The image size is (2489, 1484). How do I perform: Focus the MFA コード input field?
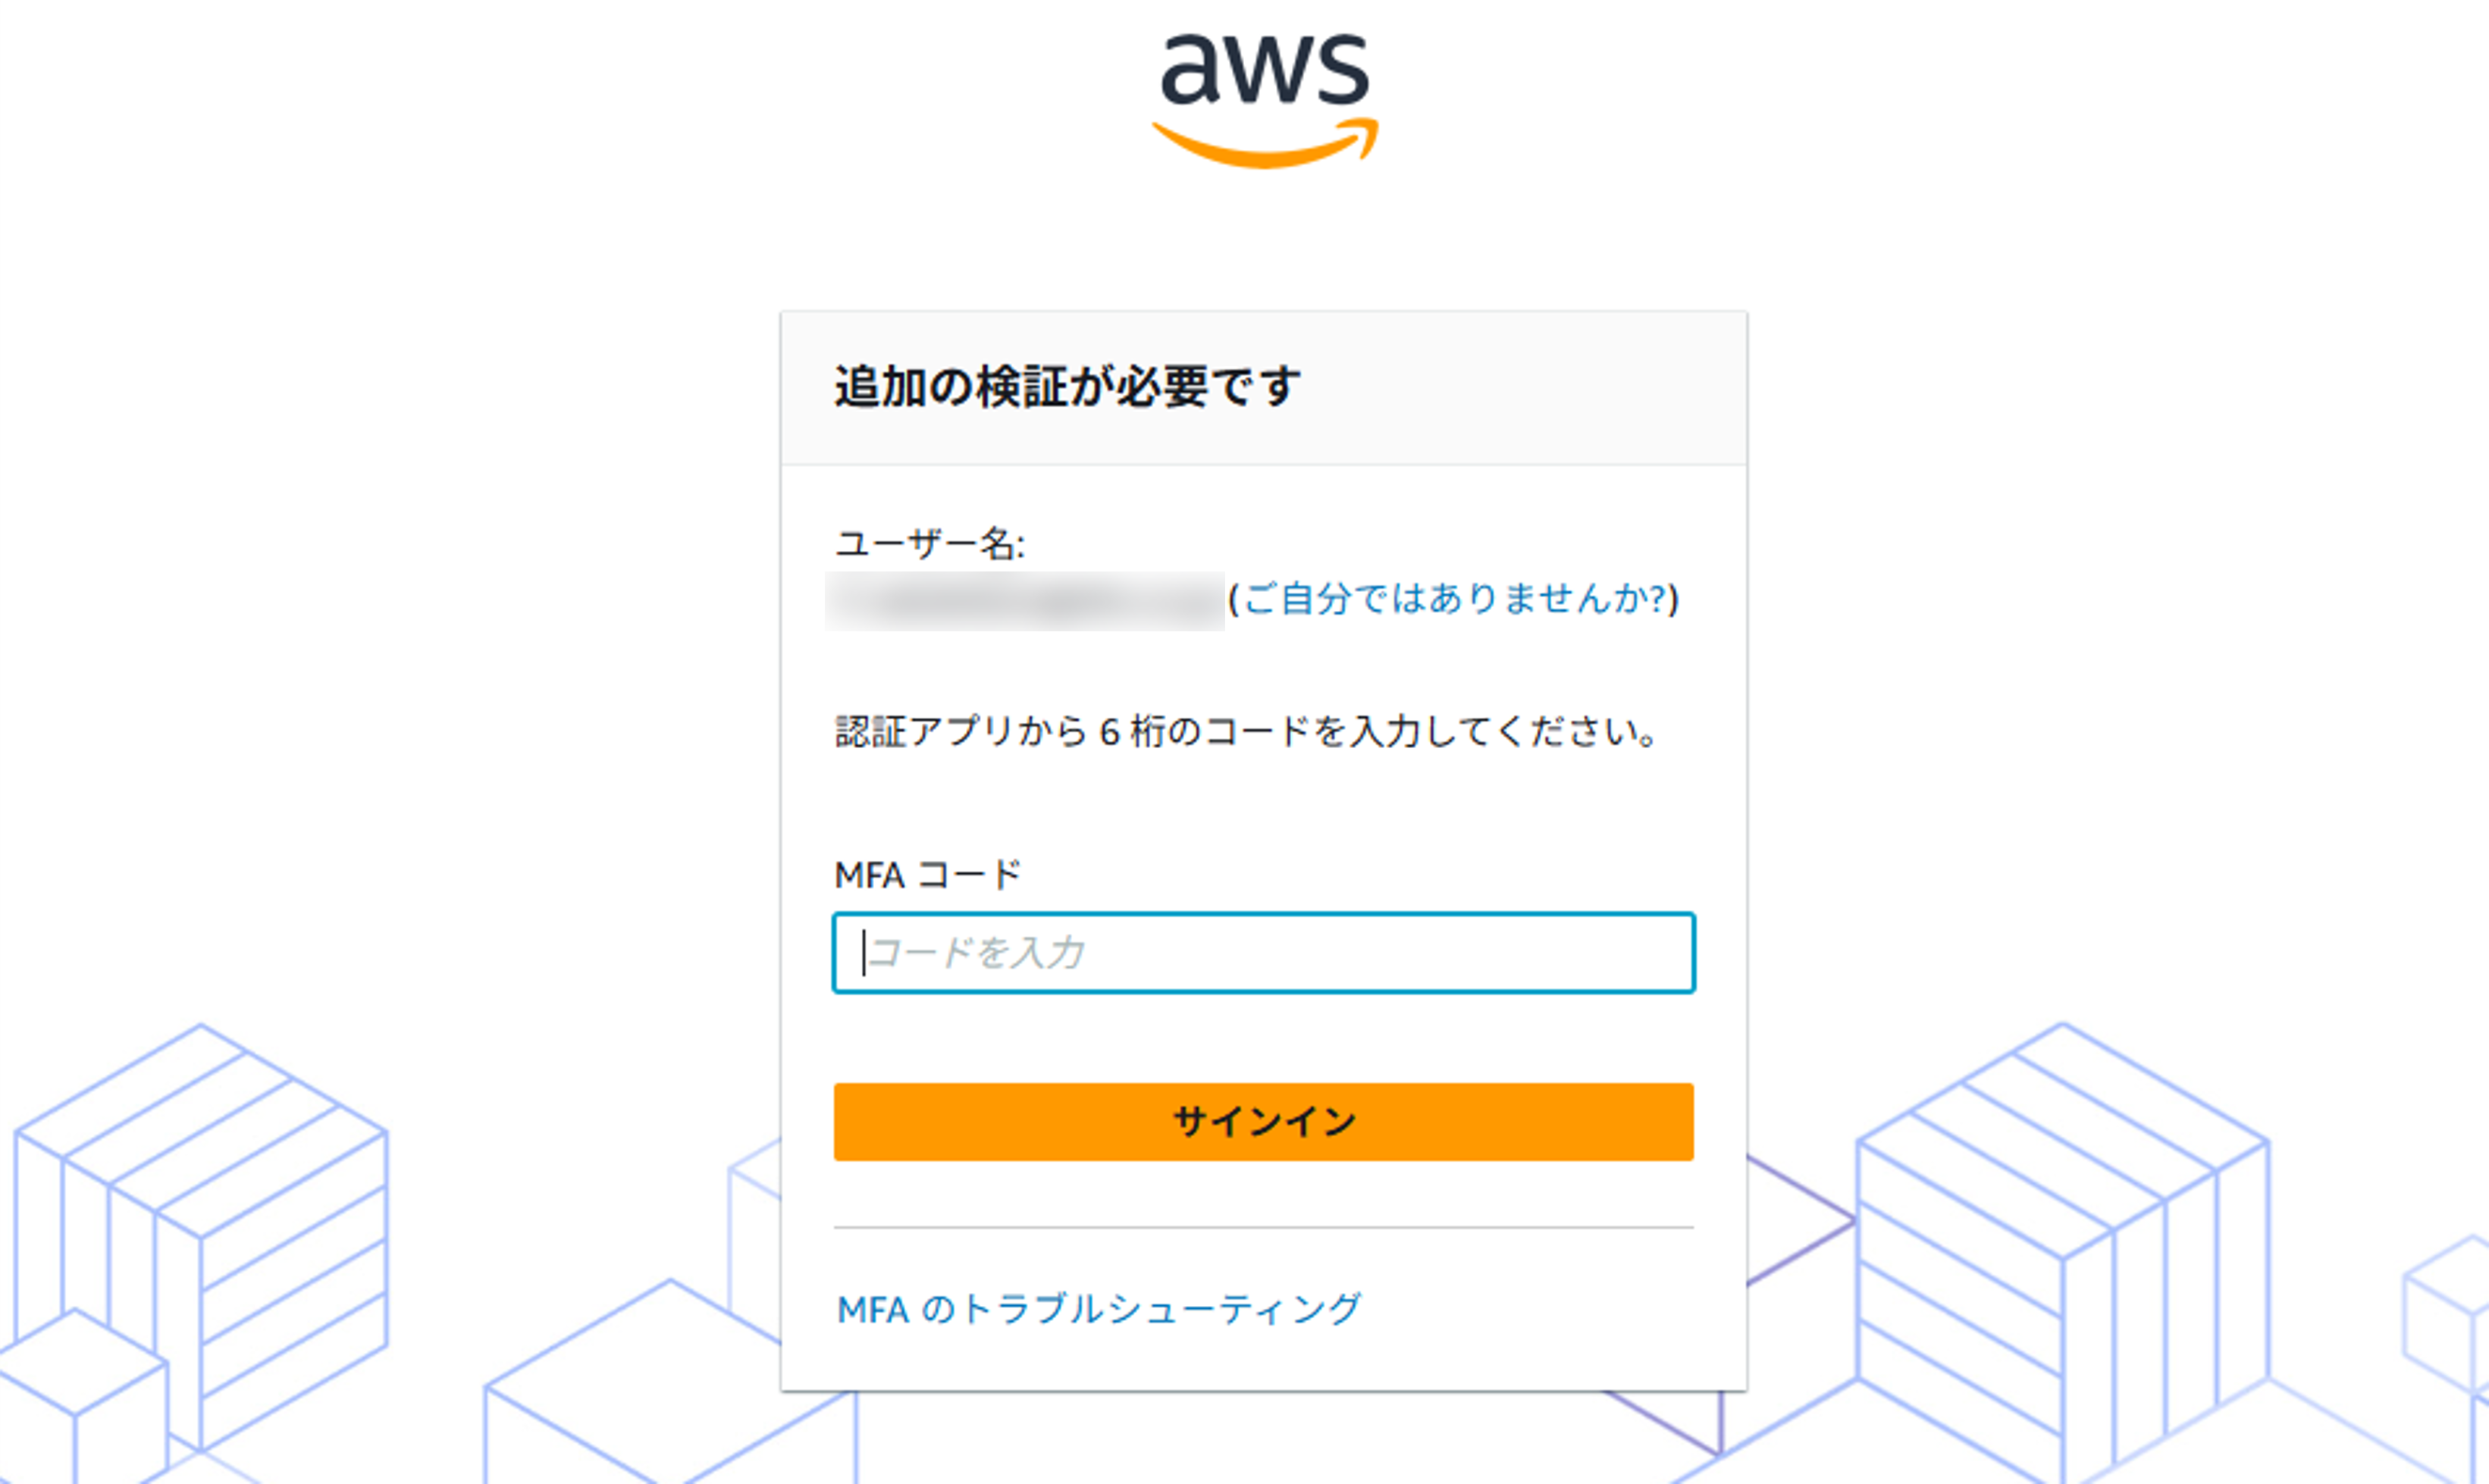[1264, 953]
